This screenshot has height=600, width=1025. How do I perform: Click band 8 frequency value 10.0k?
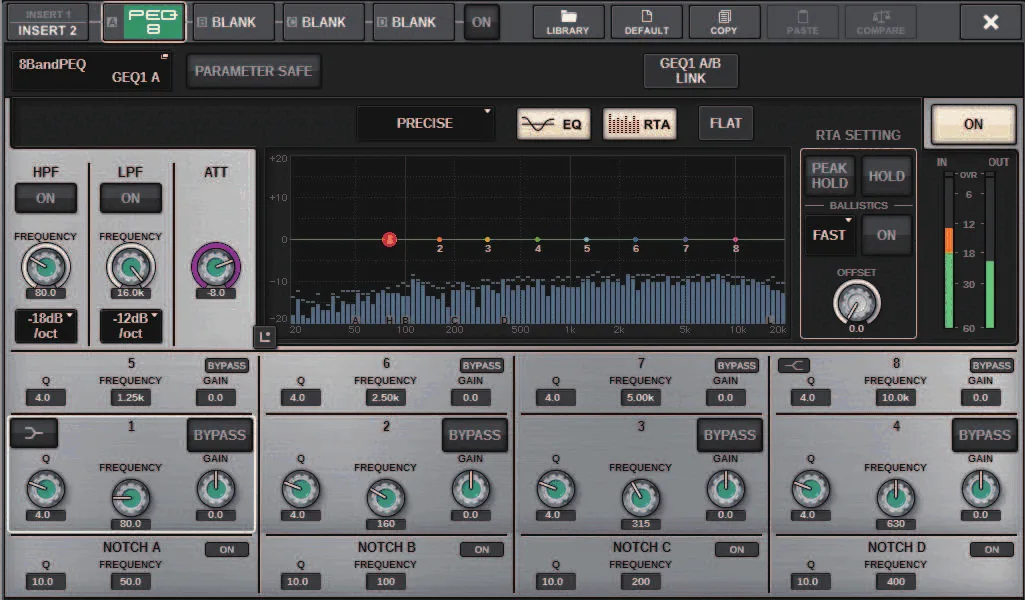895,397
